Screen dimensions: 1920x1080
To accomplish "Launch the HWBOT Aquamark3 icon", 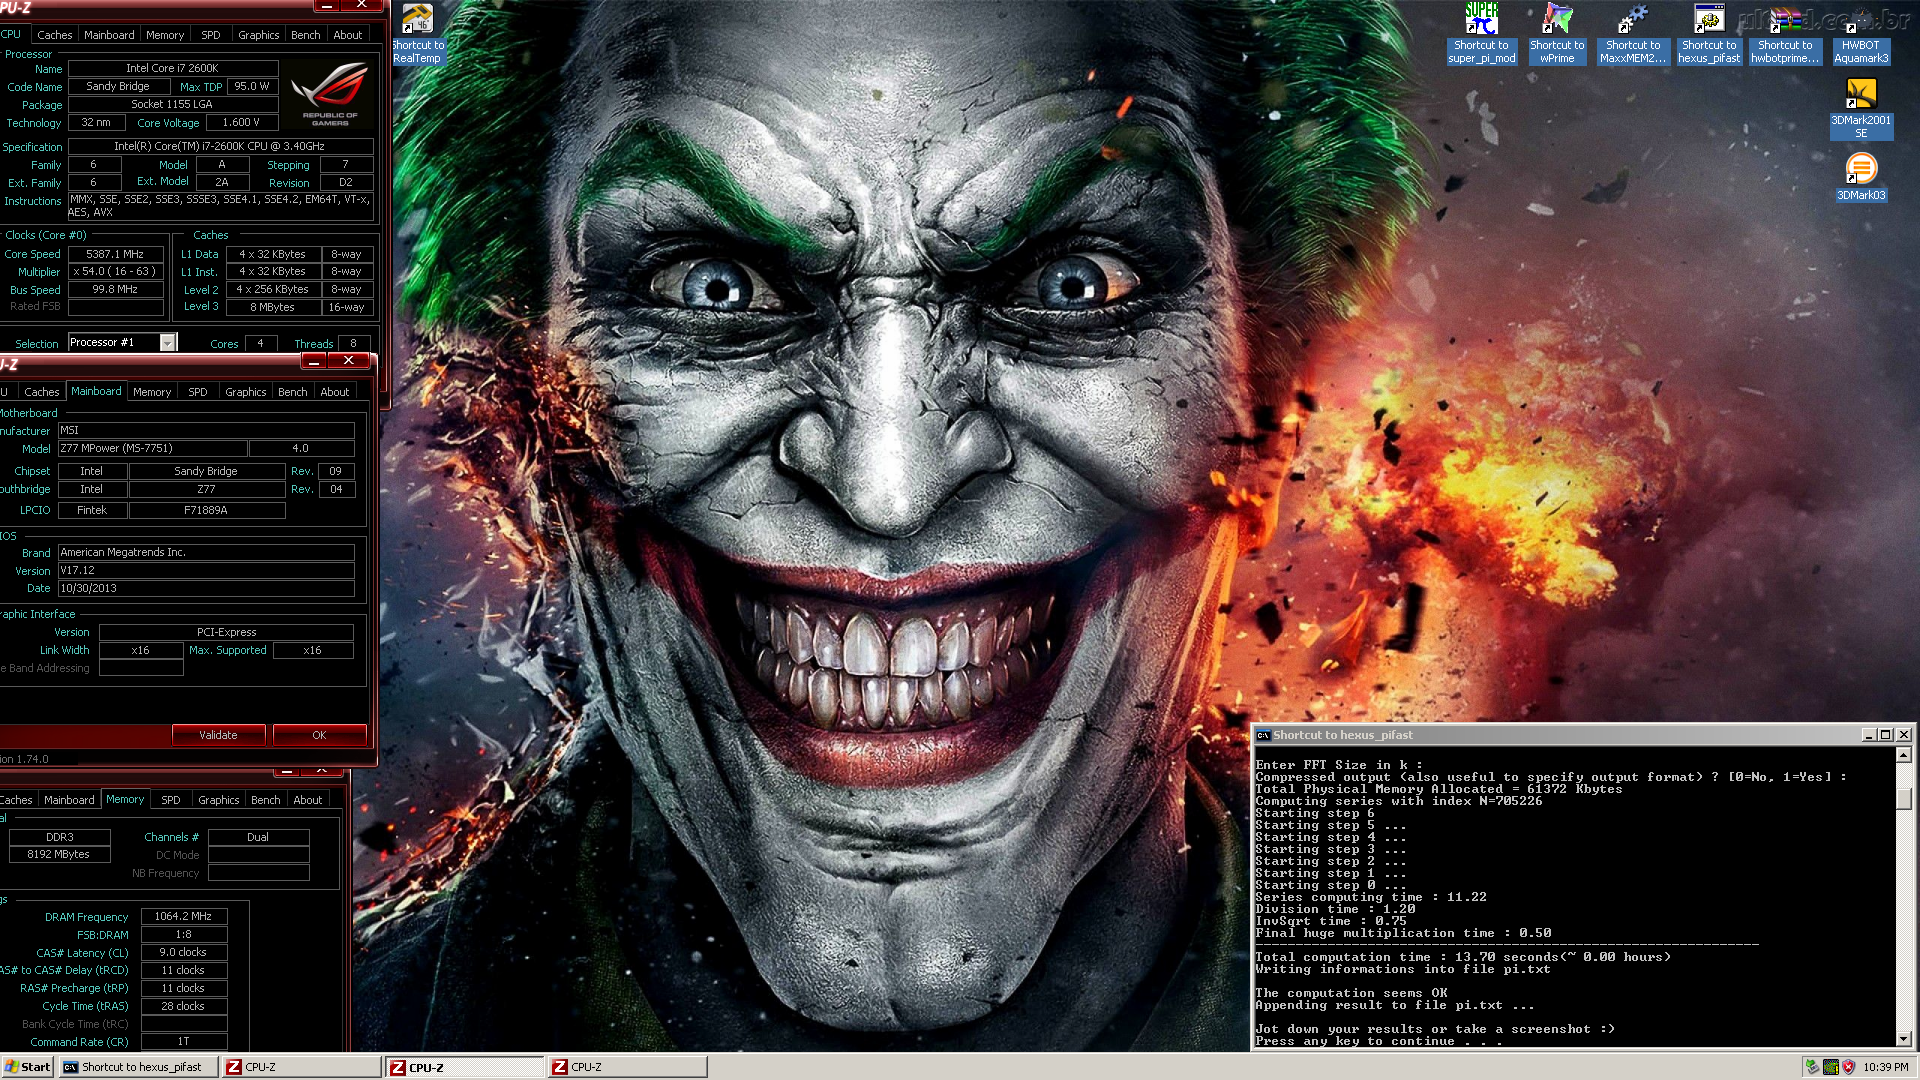I will 1861,33.
